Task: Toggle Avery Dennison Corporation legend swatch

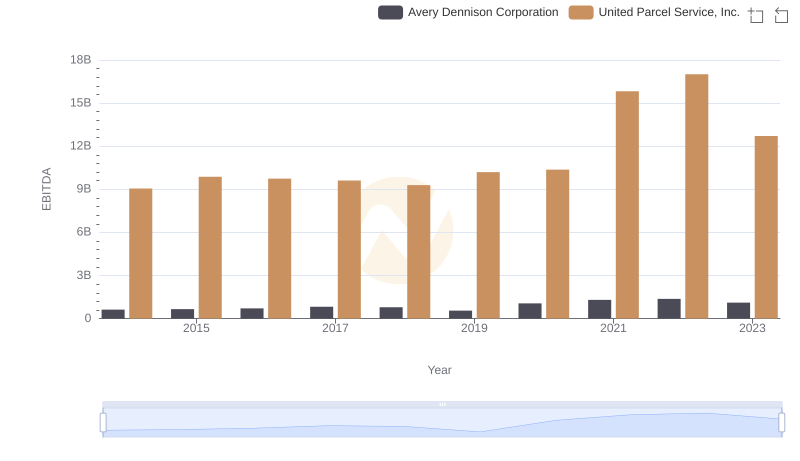Action: 390,12
